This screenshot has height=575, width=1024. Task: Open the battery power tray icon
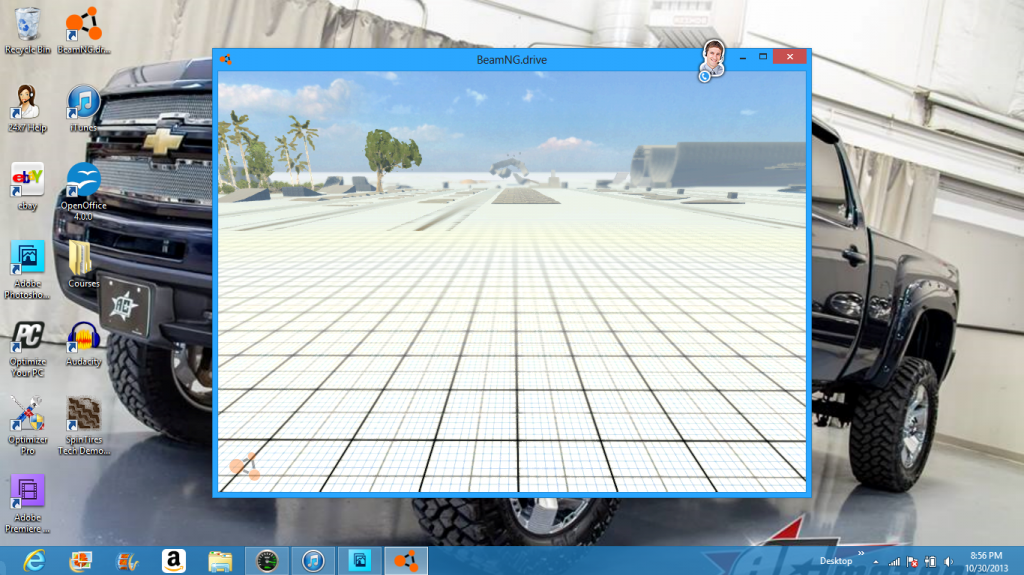[x=931, y=561]
